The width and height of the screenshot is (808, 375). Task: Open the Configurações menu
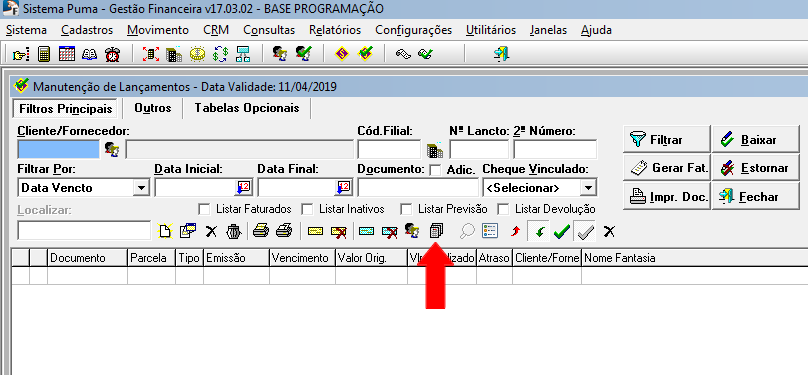(x=413, y=30)
